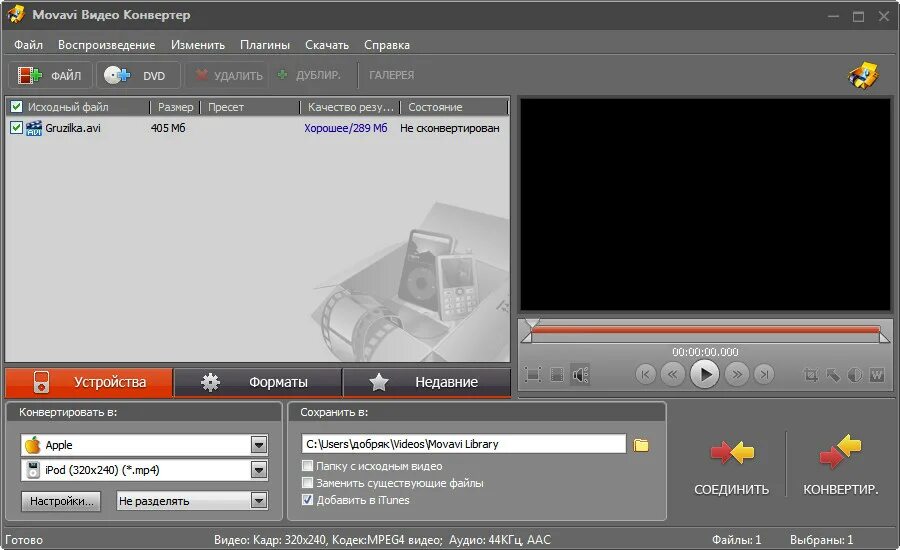
Task: Click the red playback progress bar
Action: [x=705, y=330]
